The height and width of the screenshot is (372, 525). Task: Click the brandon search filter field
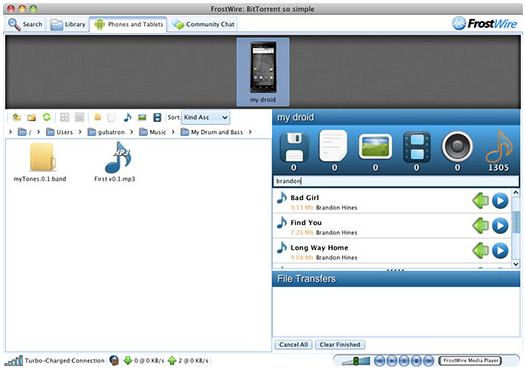coord(396,181)
